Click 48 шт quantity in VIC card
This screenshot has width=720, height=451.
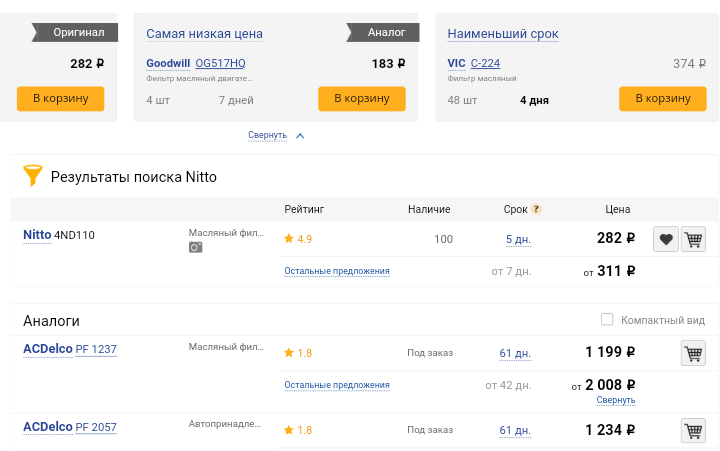pos(462,100)
